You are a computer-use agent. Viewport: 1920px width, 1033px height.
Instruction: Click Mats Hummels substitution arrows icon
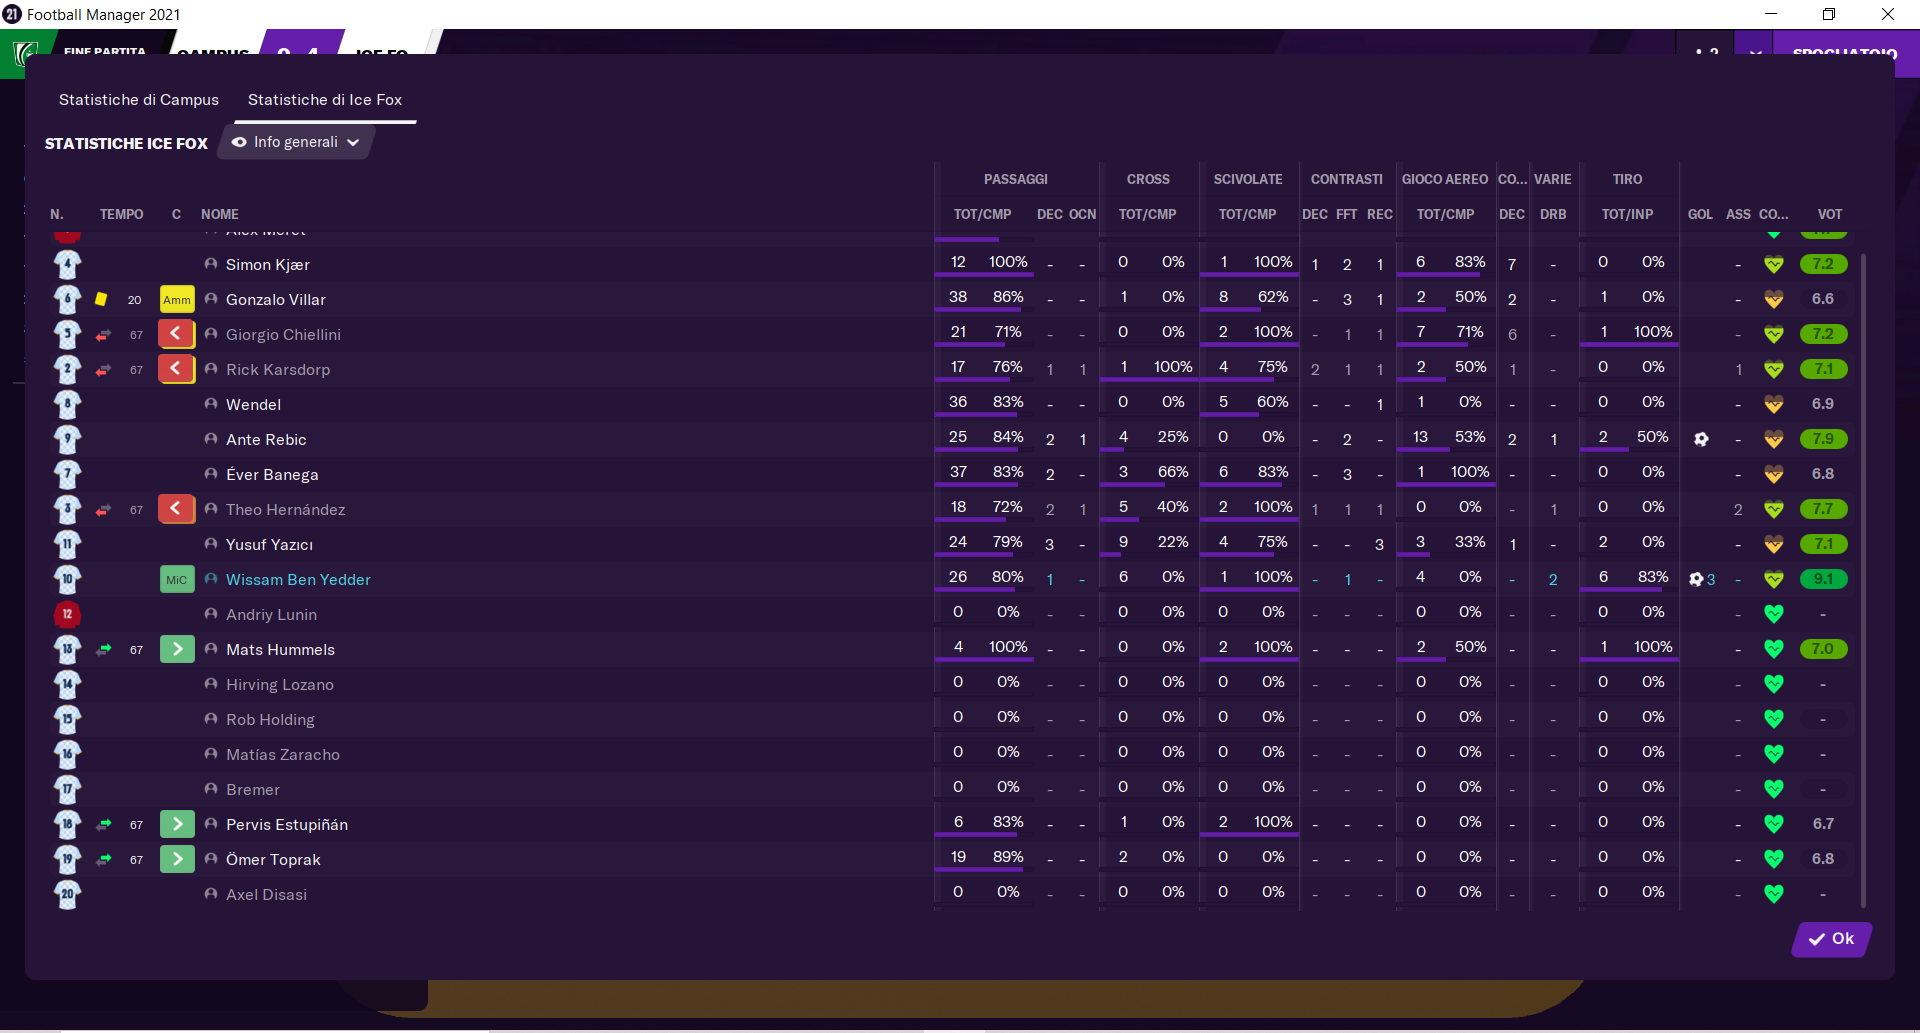pyautogui.click(x=103, y=650)
